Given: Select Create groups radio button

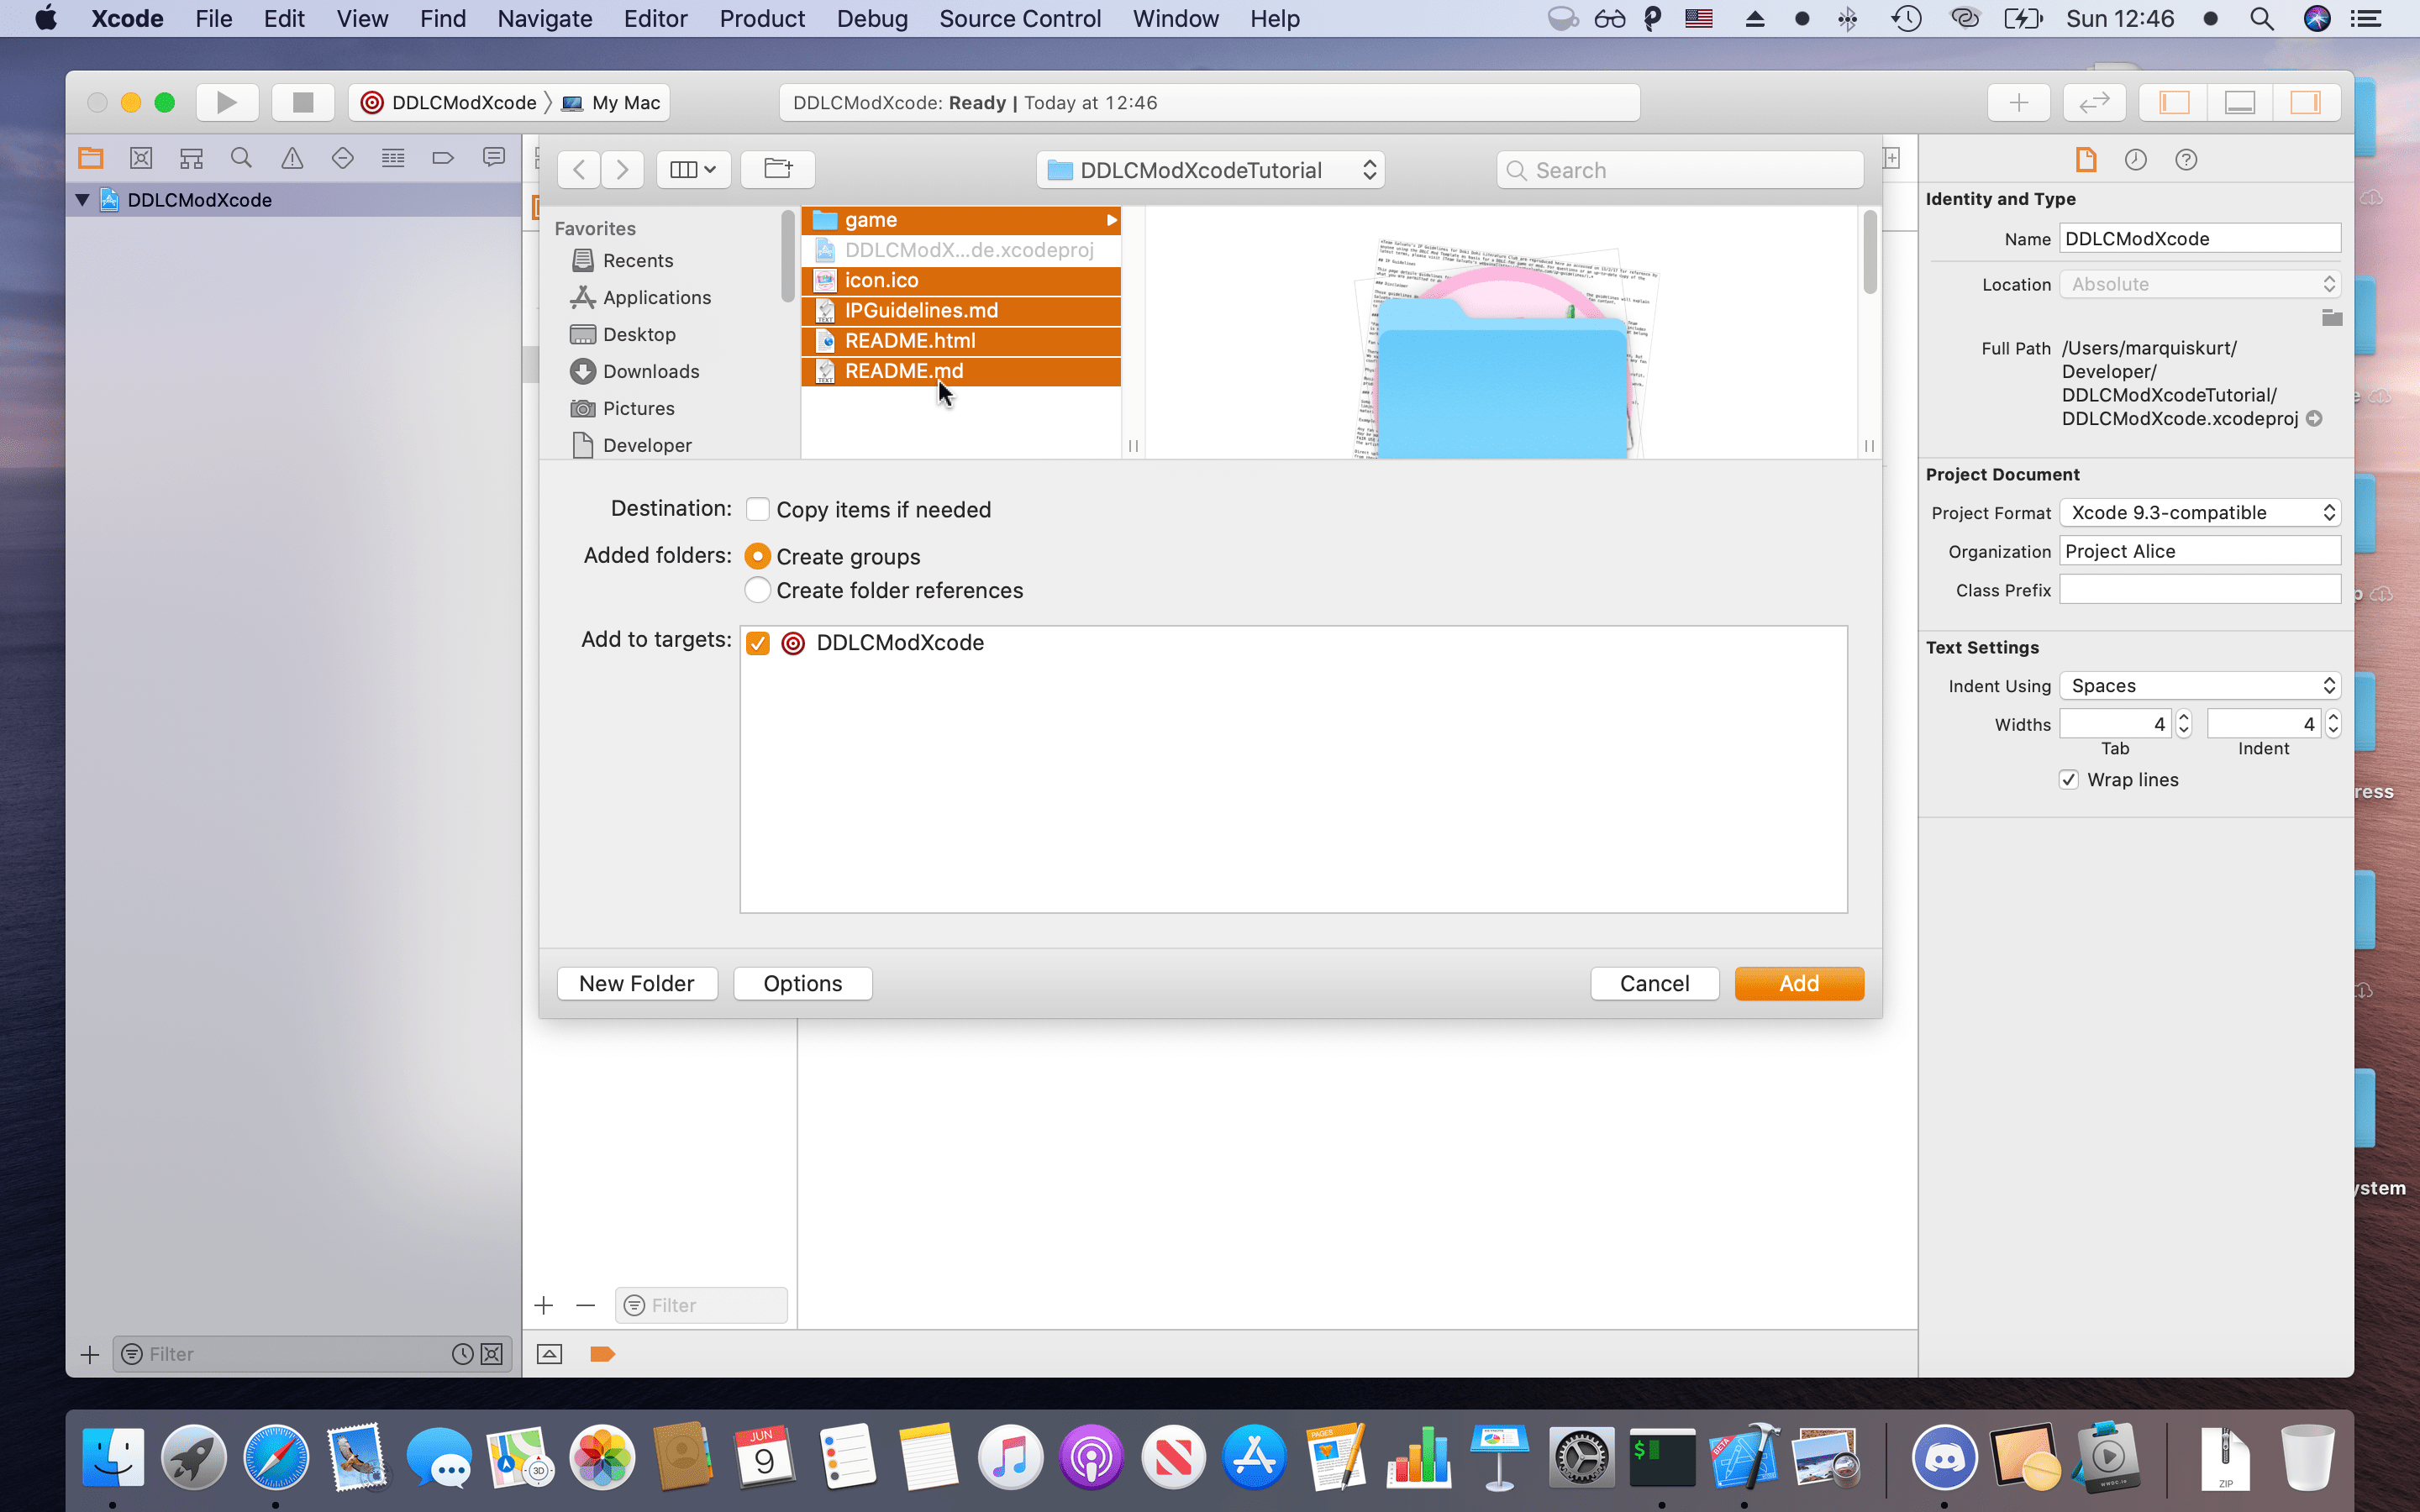Looking at the screenshot, I should point(758,556).
